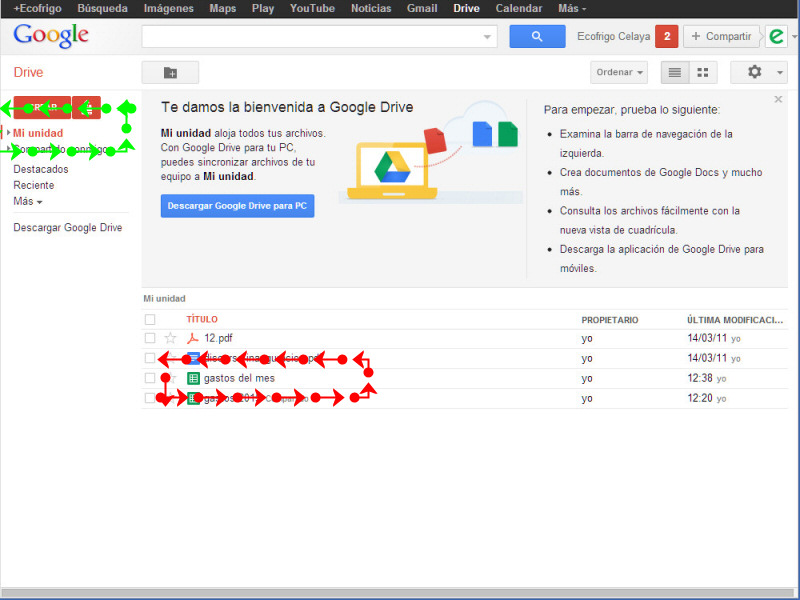Image resolution: width=800 pixels, height=600 pixels.
Task: Select Mi unidad in the sidebar
Action: point(38,133)
